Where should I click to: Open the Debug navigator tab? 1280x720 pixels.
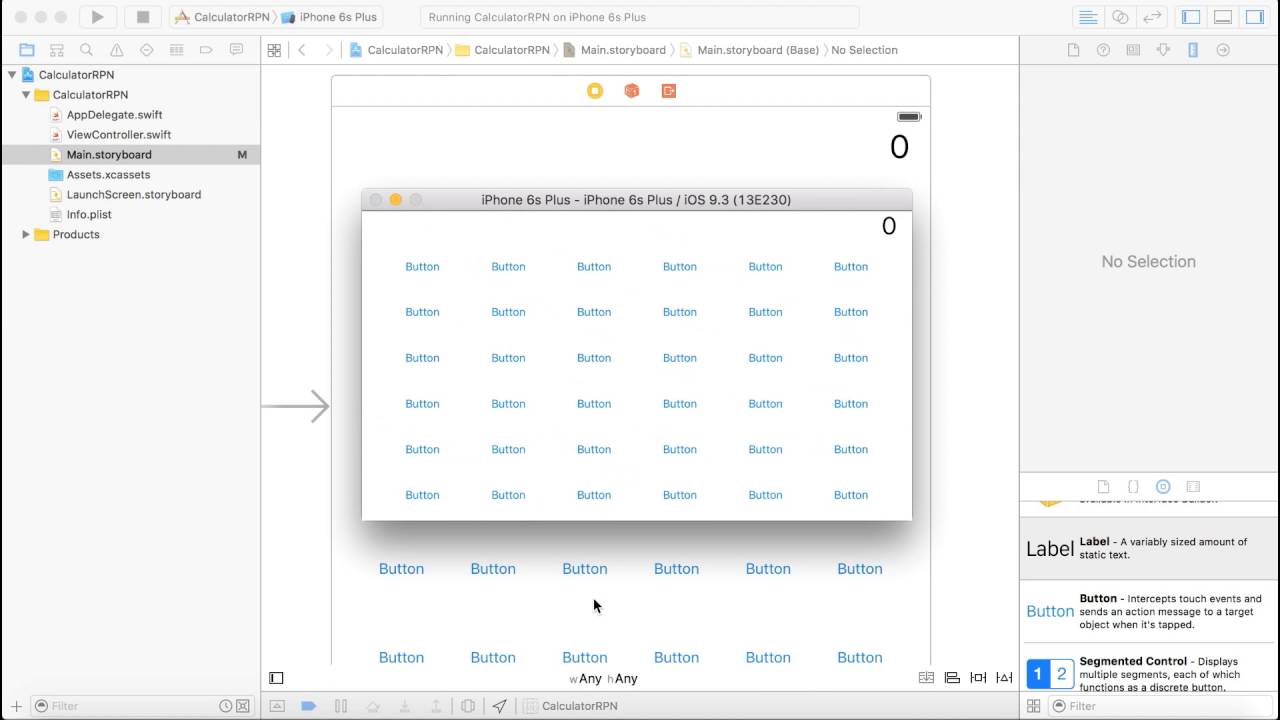point(177,50)
